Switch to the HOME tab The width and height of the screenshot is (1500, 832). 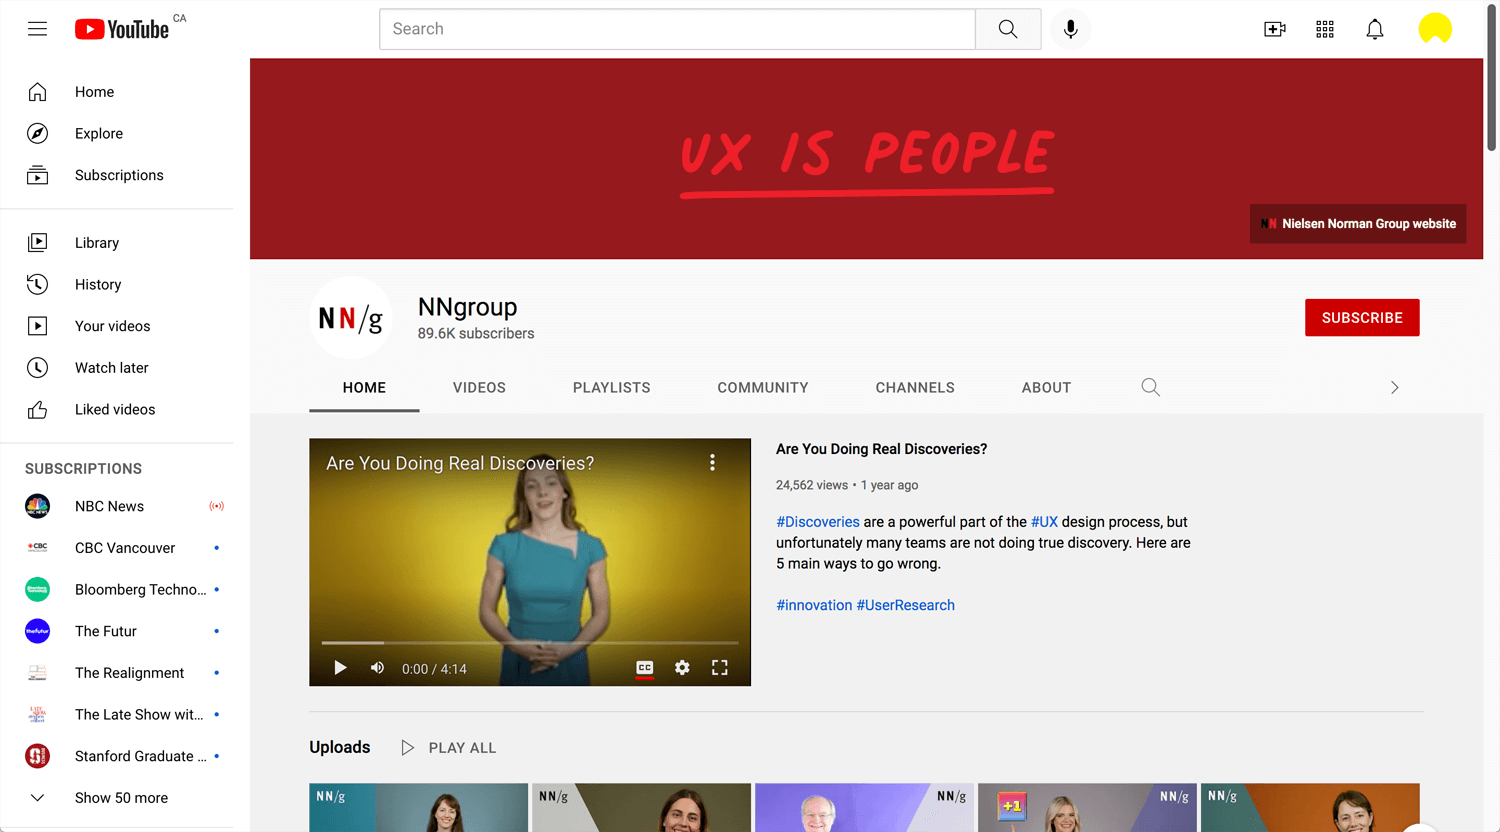pyautogui.click(x=364, y=388)
